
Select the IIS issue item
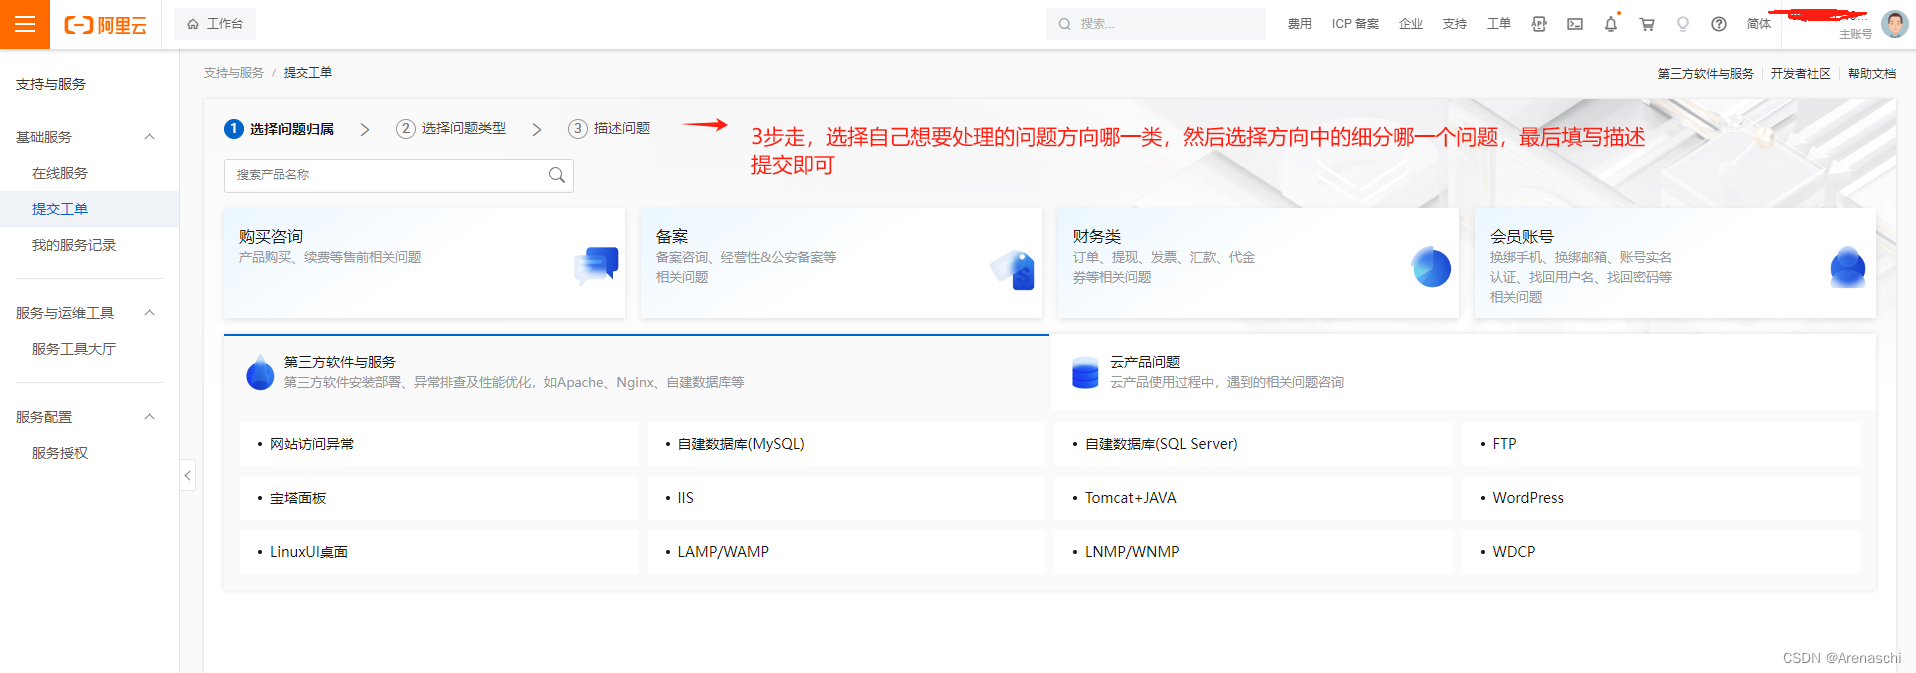(x=847, y=498)
